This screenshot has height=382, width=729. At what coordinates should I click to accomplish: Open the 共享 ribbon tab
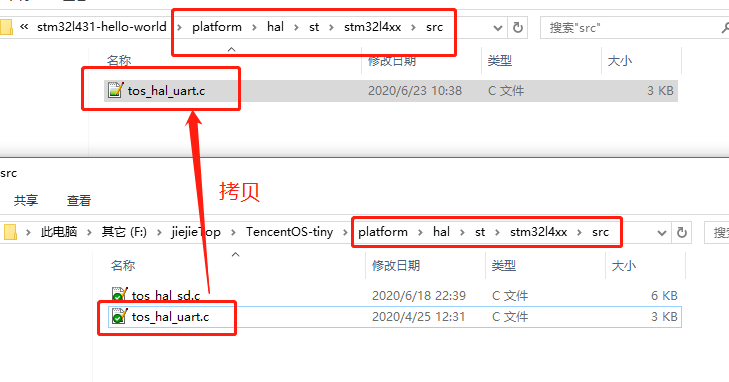(26, 200)
